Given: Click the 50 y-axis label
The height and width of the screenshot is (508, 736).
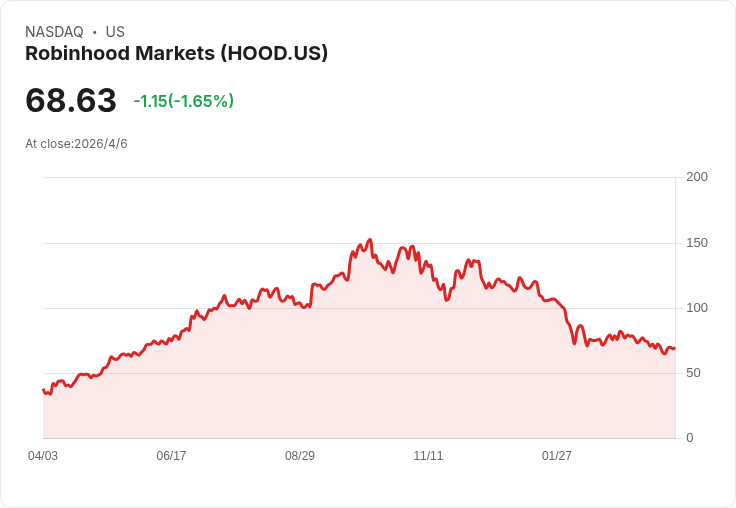Looking at the screenshot, I should (693, 373).
